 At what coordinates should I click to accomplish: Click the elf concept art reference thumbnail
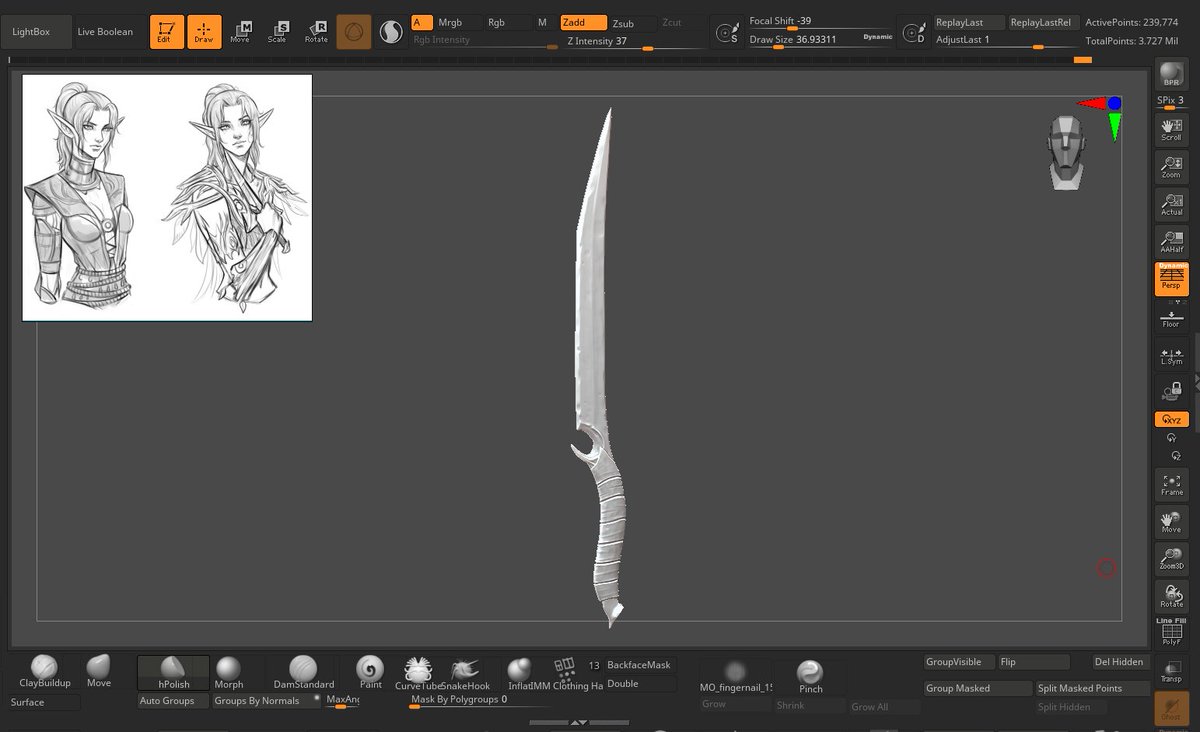pos(165,196)
